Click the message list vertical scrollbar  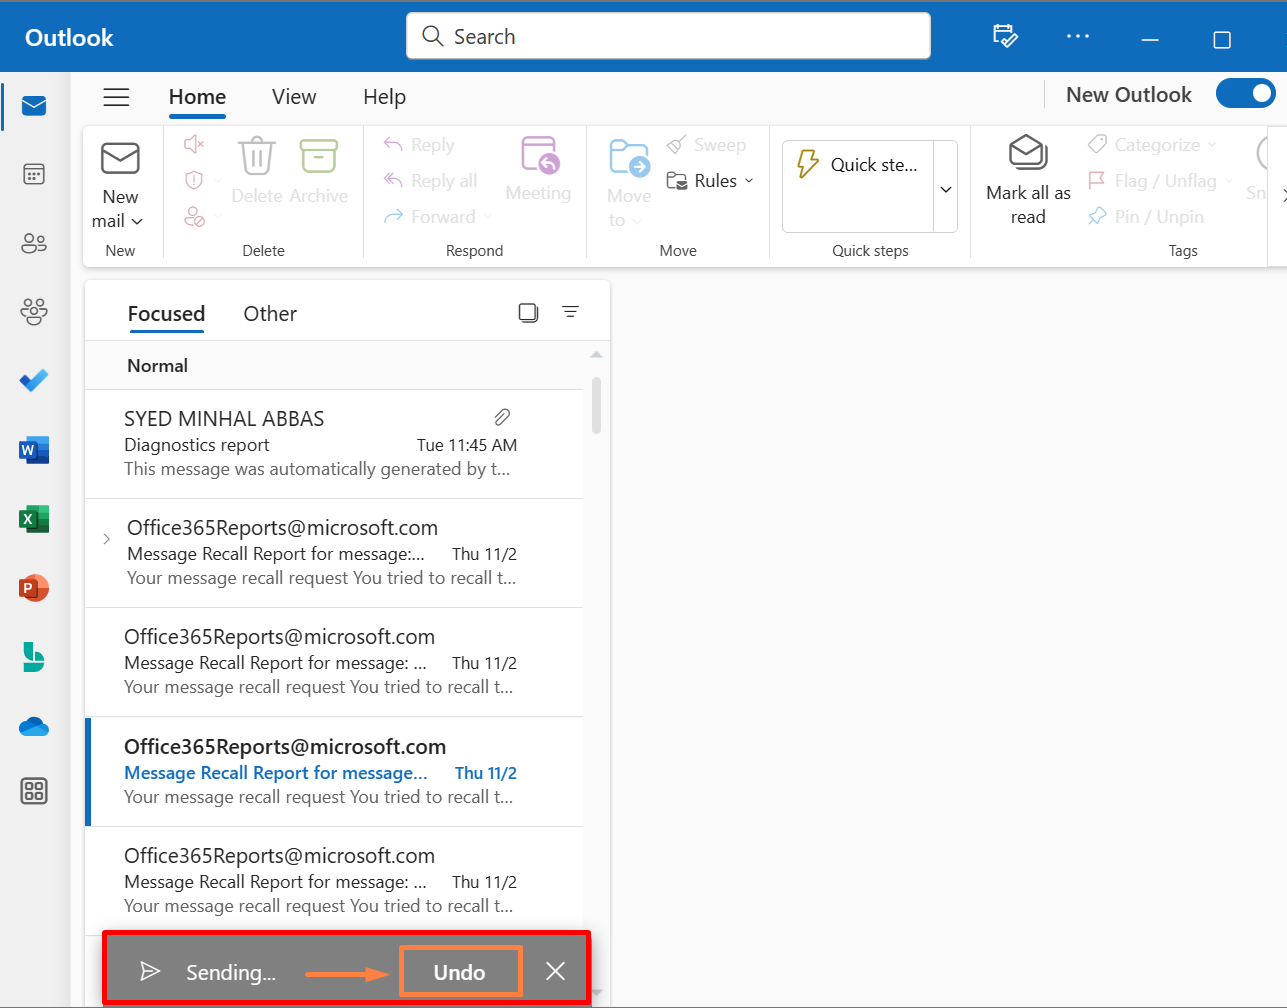coord(596,405)
